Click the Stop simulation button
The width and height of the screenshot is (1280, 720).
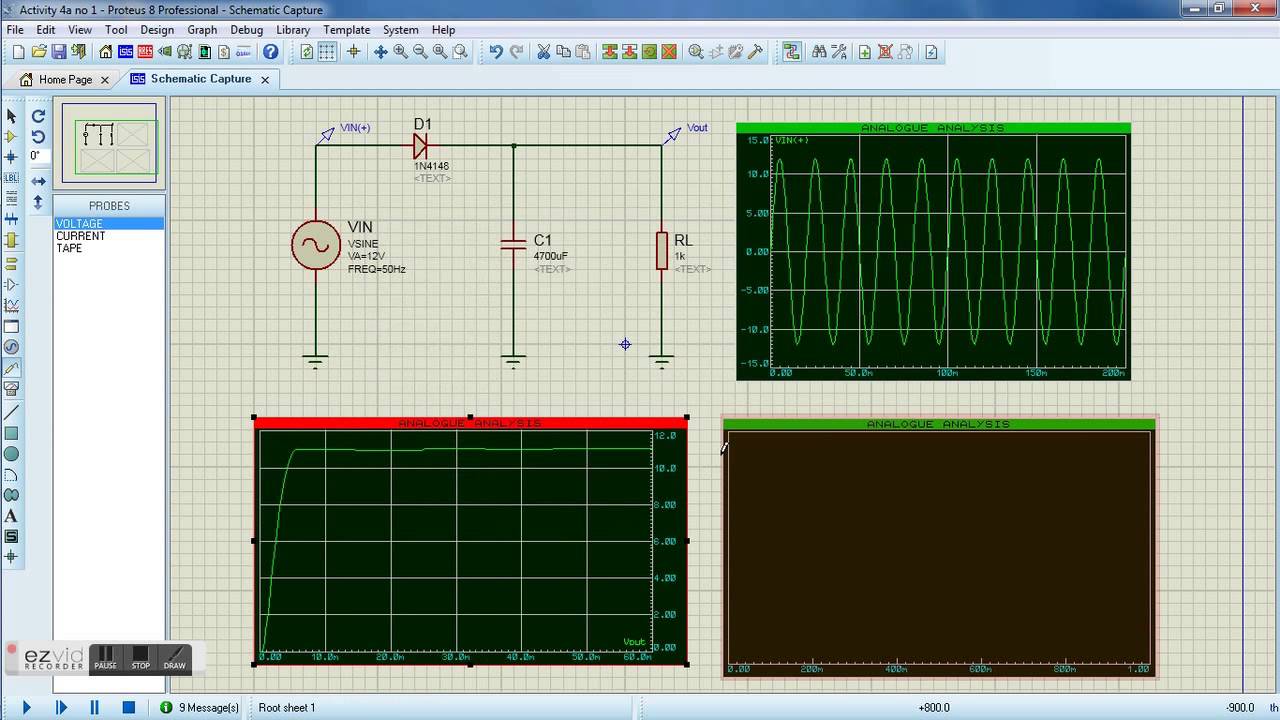[x=129, y=707]
